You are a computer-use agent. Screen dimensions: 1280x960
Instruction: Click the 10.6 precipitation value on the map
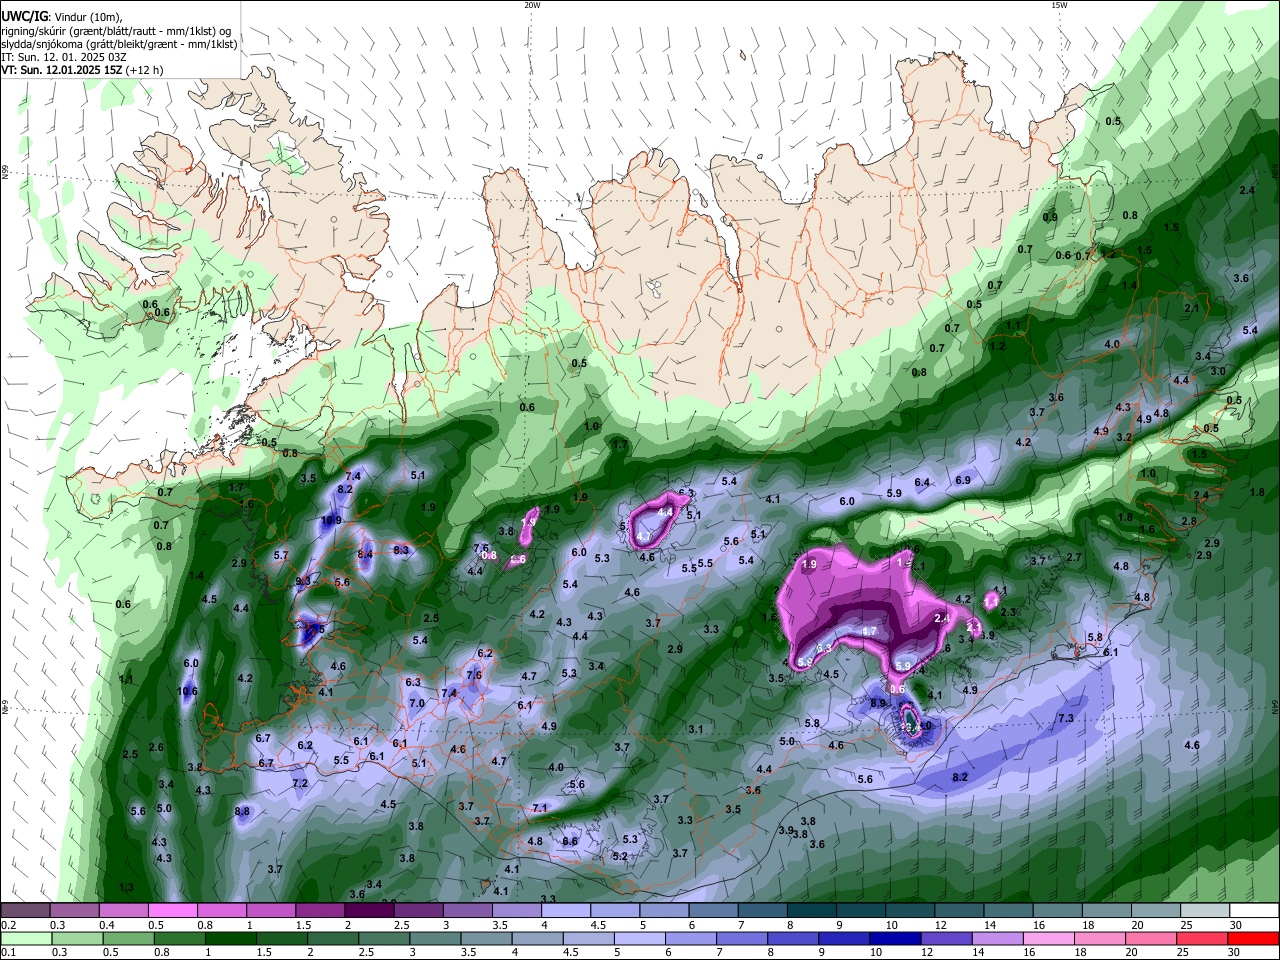(x=188, y=691)
